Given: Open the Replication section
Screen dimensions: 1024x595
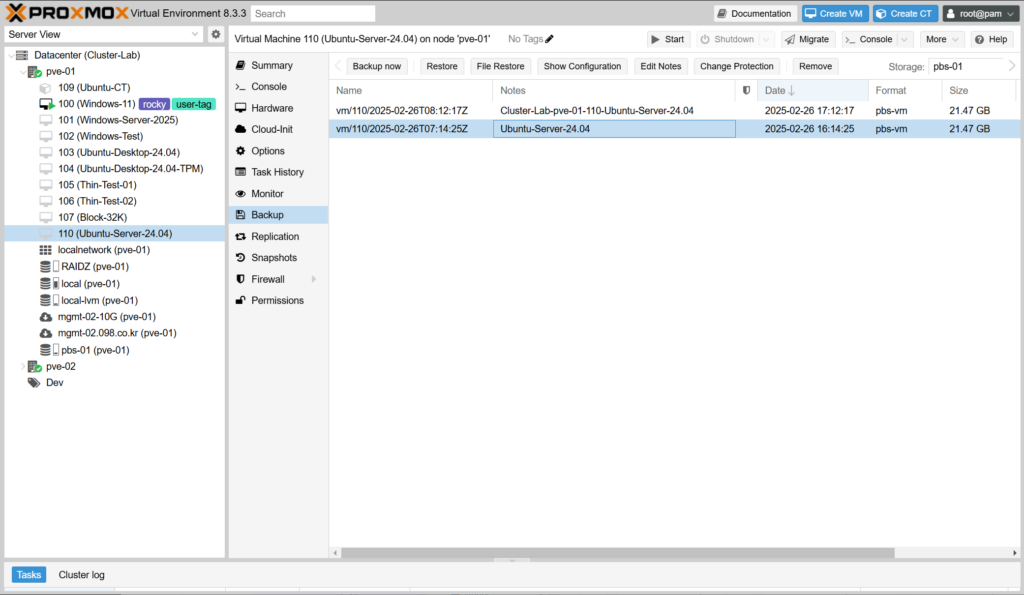Looking at the screenshot, I should 275,237.
